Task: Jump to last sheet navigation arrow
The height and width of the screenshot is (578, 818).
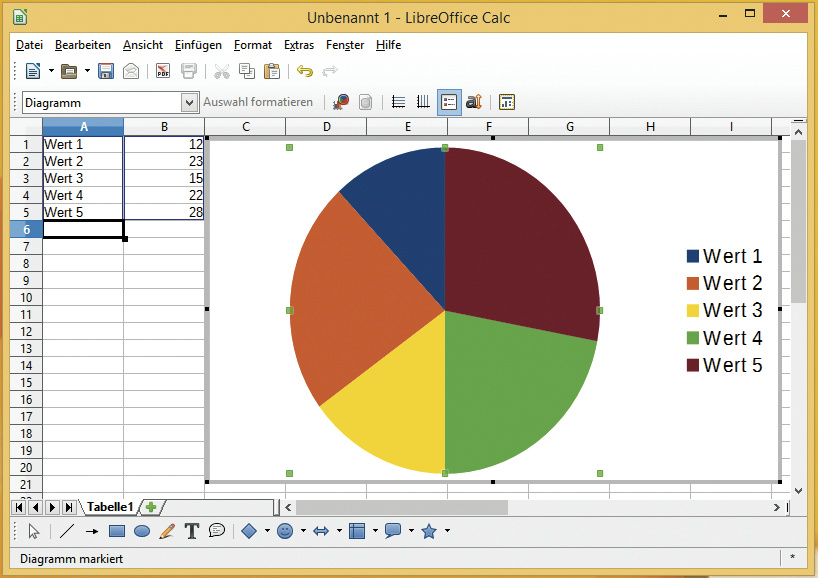Action: coord(69,507)
